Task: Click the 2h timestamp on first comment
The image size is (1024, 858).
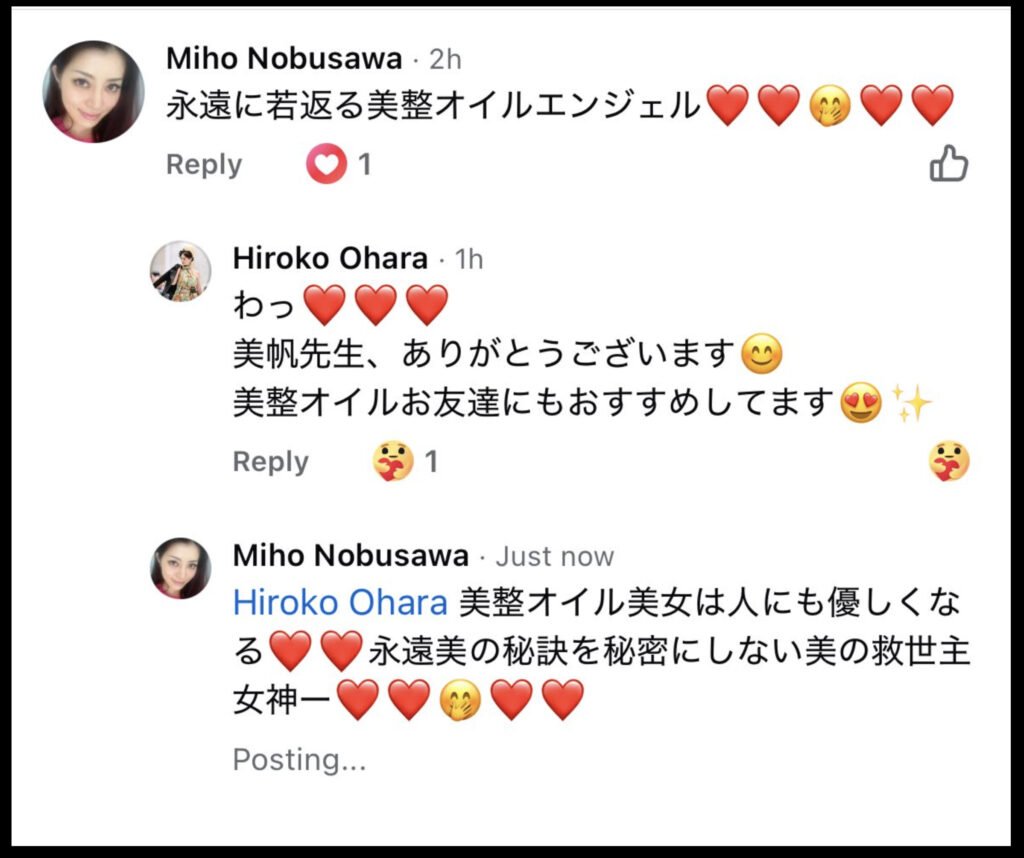Action: (446, 59)
